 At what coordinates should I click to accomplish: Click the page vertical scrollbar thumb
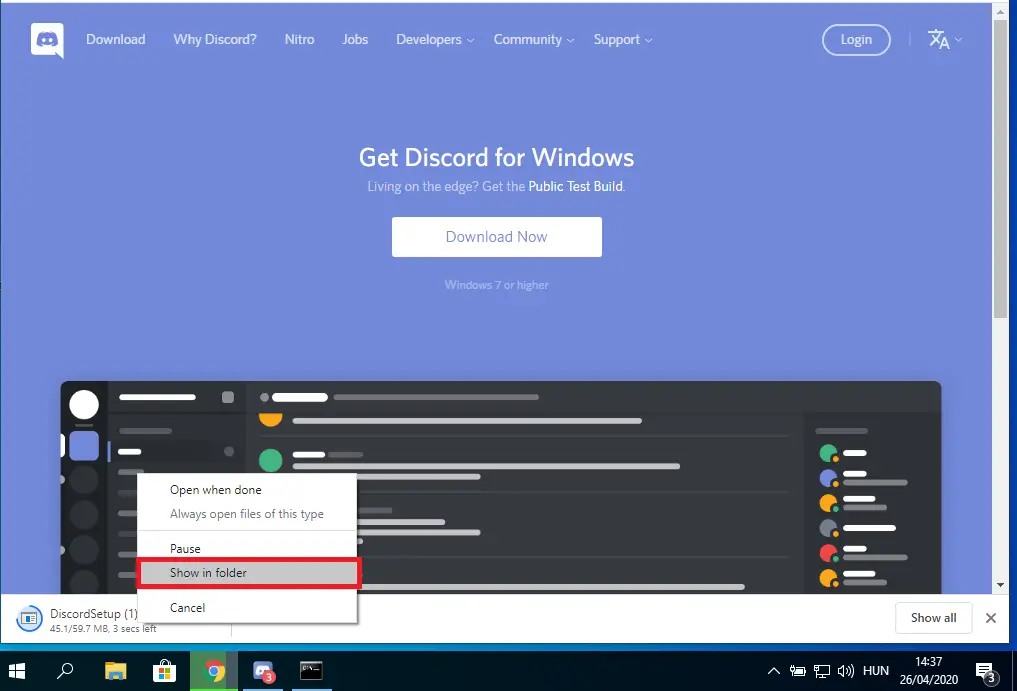point(1001,167)
